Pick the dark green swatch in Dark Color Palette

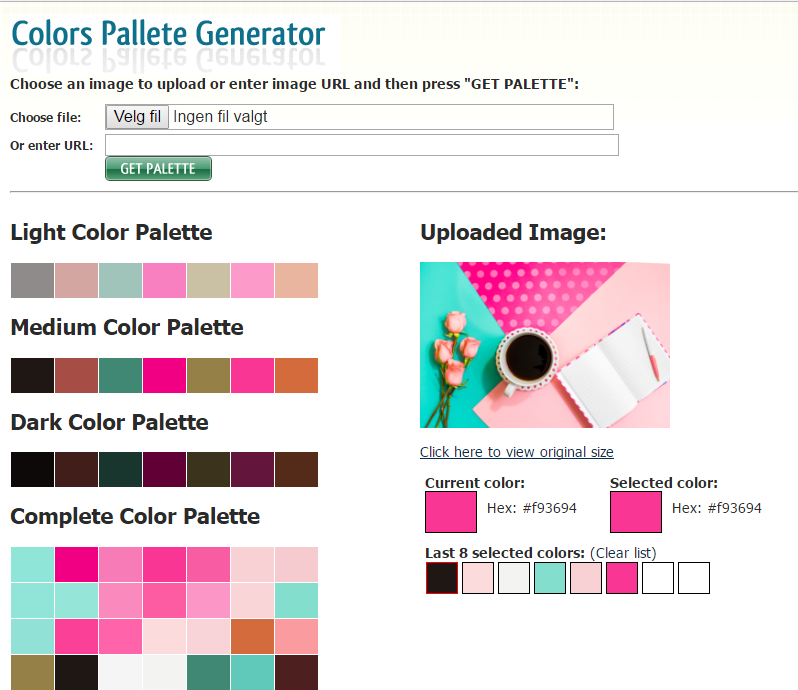tap(121, 470)
